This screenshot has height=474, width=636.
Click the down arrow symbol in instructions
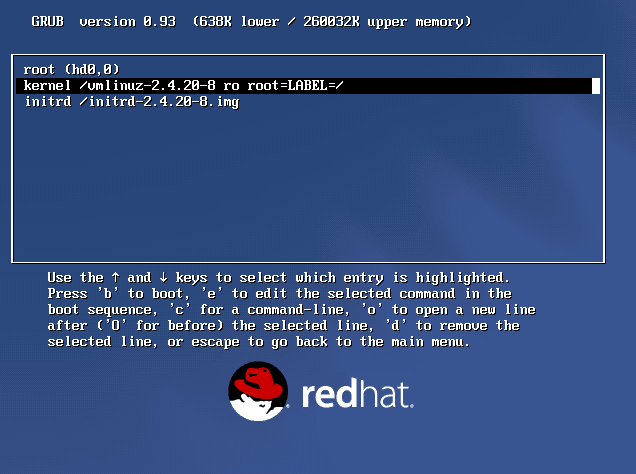tap(163, 277)
